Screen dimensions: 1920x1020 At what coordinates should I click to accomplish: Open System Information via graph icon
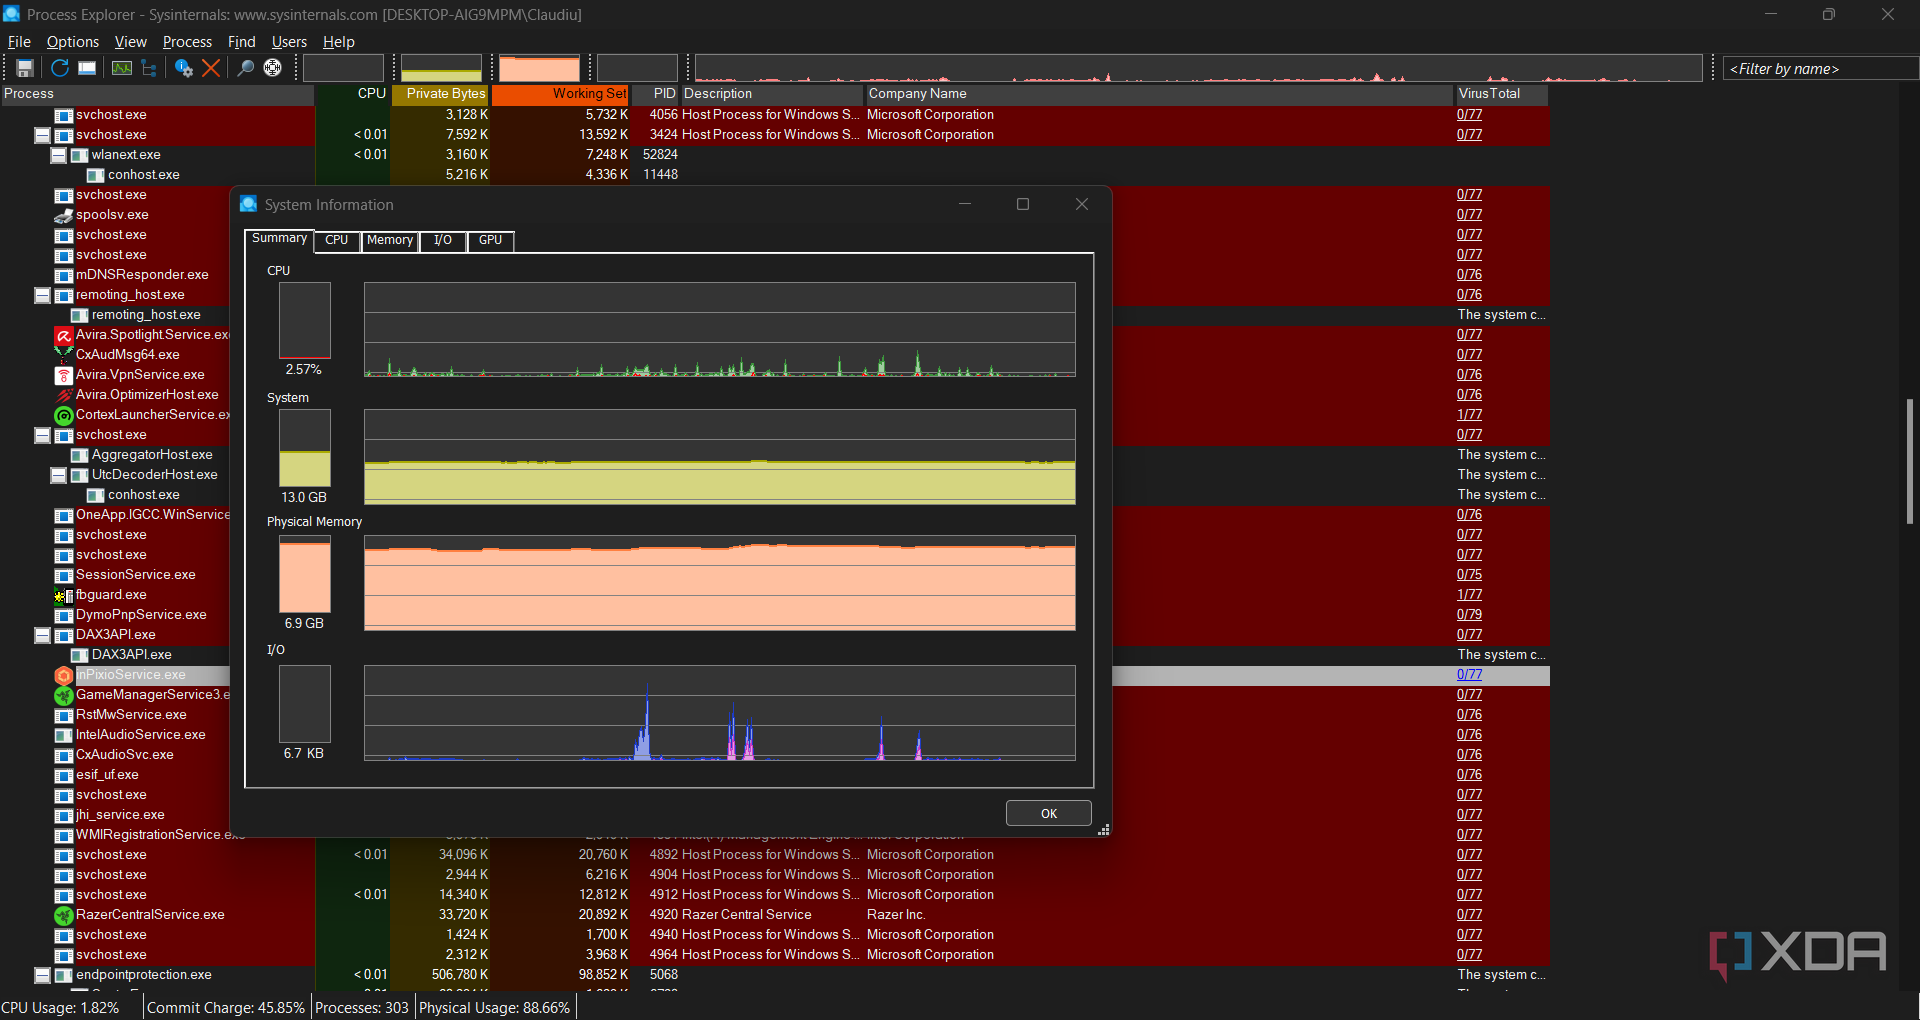(122, 68)
